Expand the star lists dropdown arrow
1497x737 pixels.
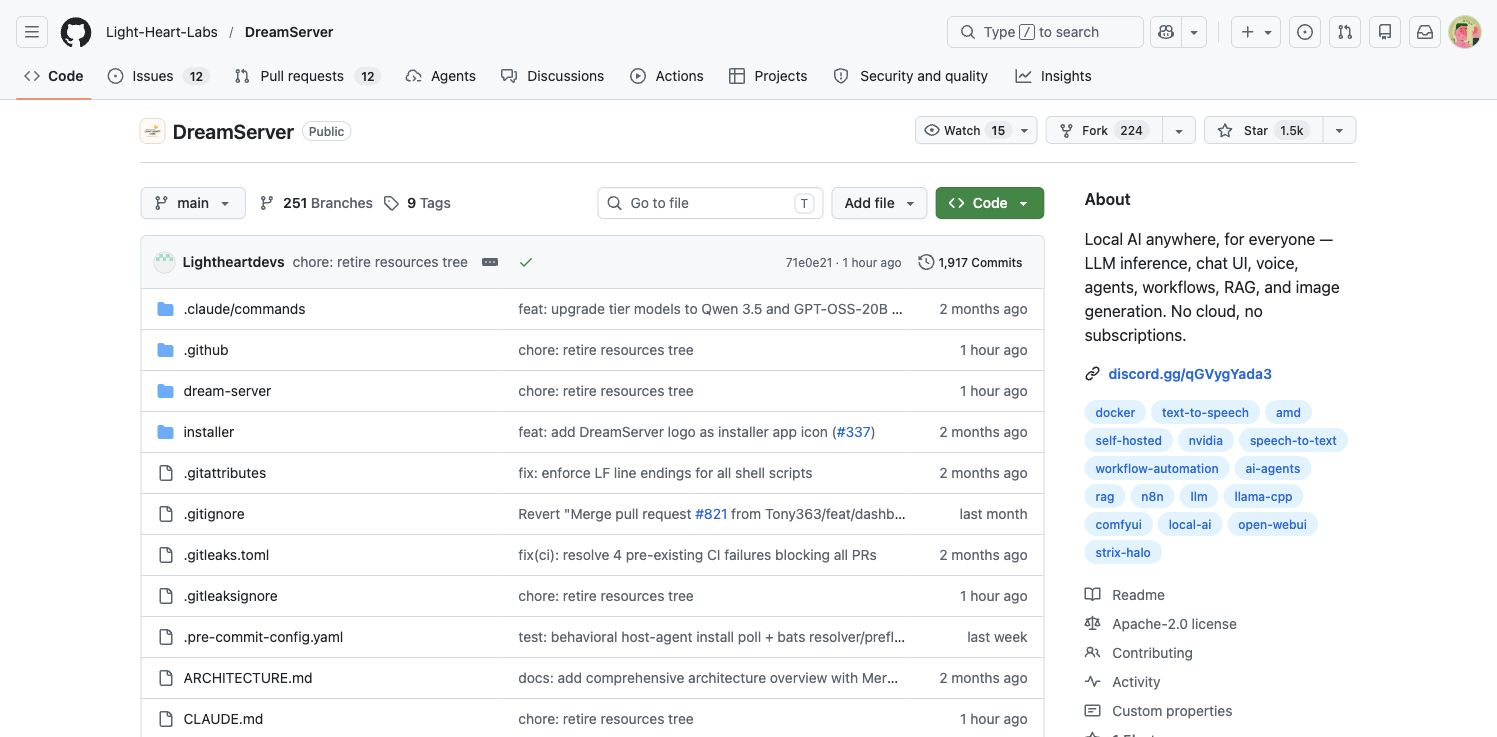(1339, 131)
